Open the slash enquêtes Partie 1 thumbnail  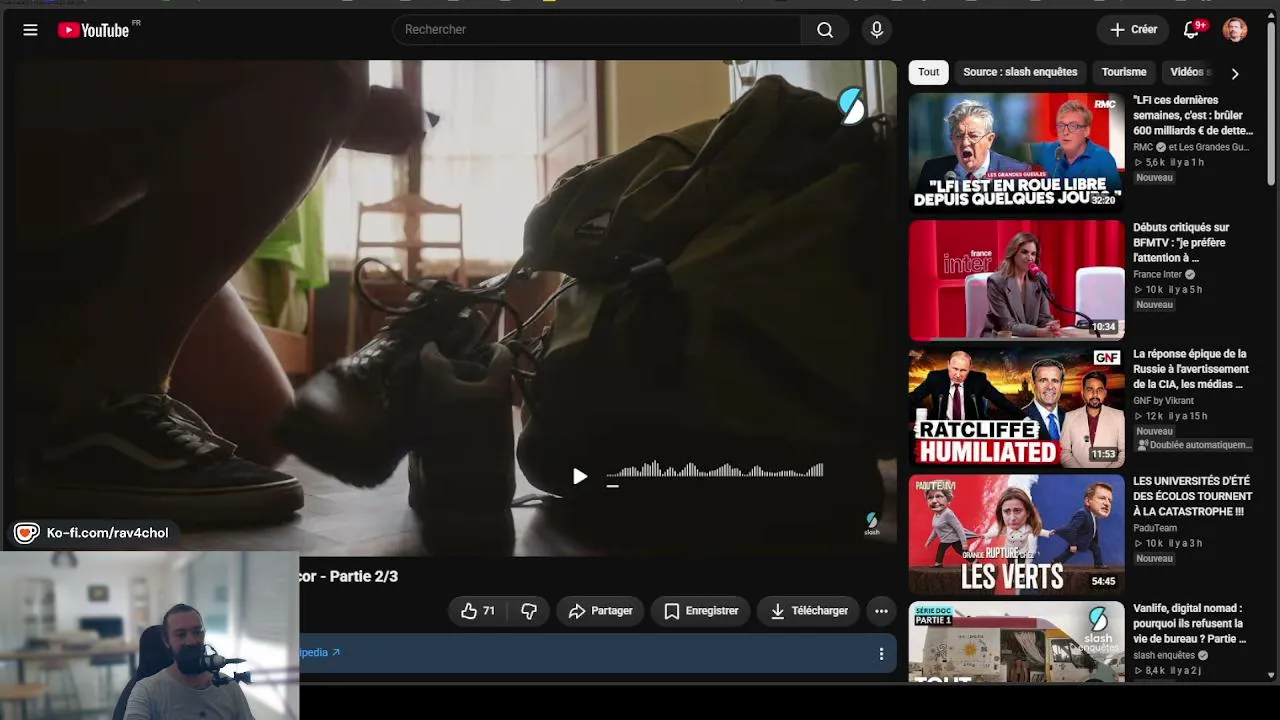(x=1016, y=641)
